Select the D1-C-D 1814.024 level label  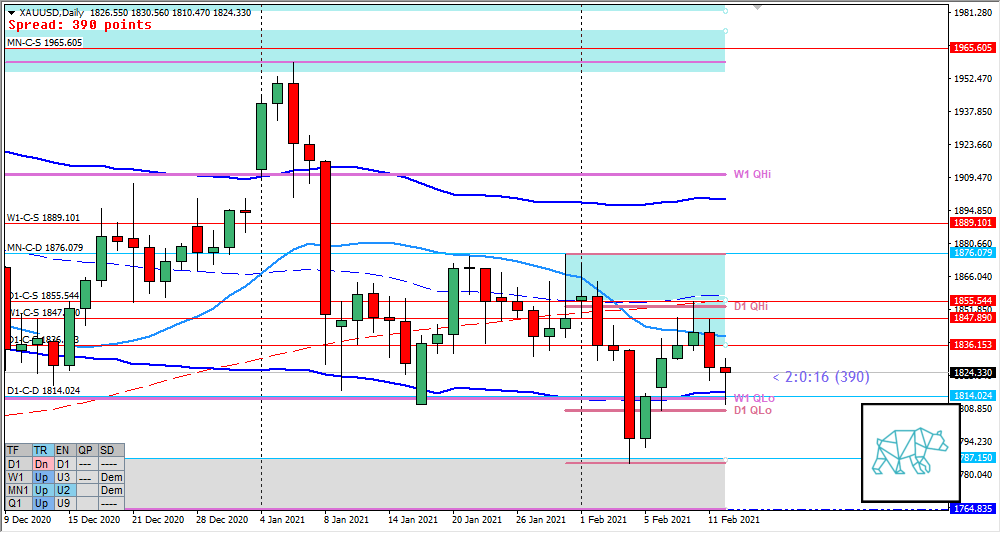click(x=44, y=390)
